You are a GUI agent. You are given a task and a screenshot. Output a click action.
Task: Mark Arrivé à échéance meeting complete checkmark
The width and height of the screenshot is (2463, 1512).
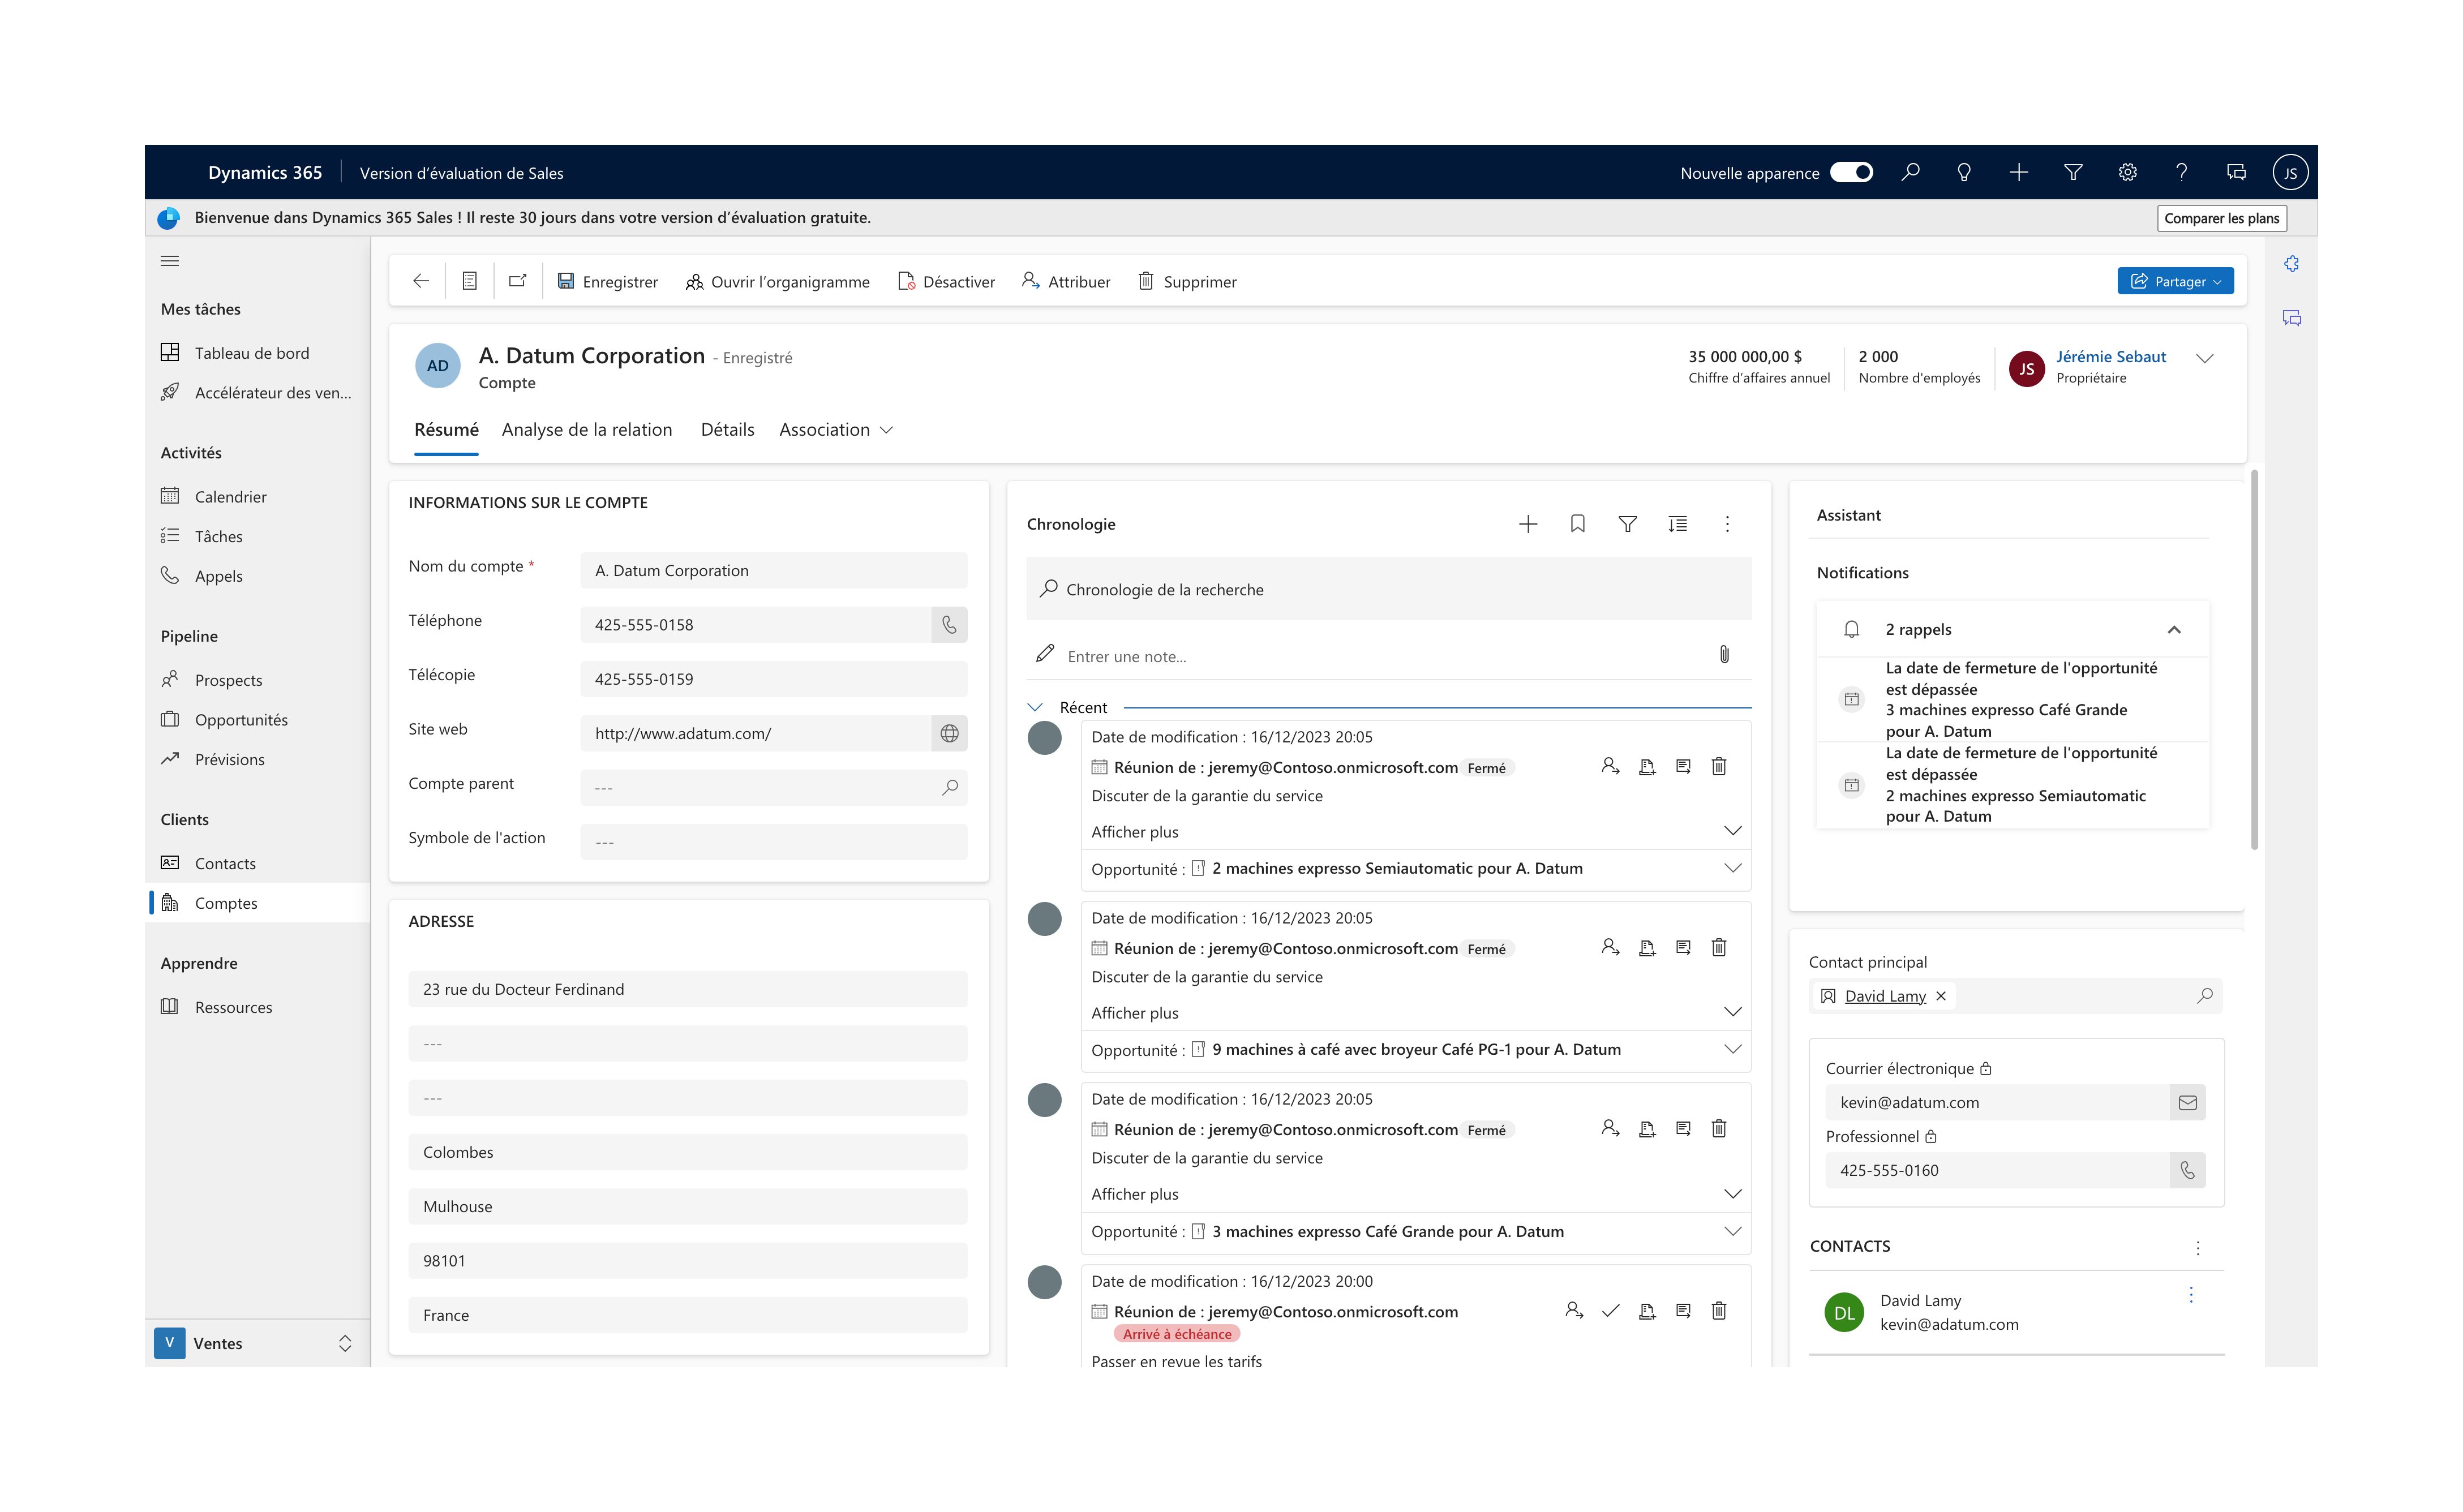pos(1610,1311)
